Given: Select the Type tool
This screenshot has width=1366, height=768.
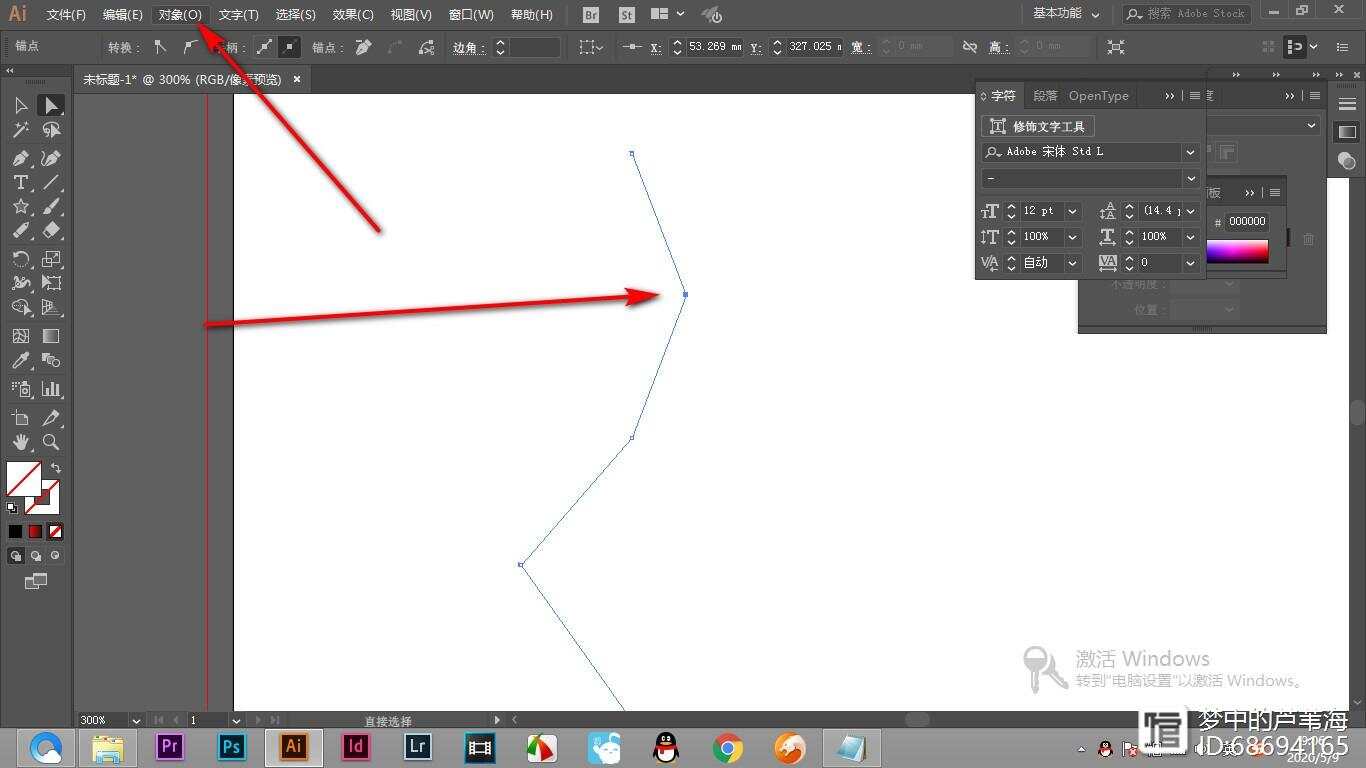Looking at the screenshot, I should (21, 182).
